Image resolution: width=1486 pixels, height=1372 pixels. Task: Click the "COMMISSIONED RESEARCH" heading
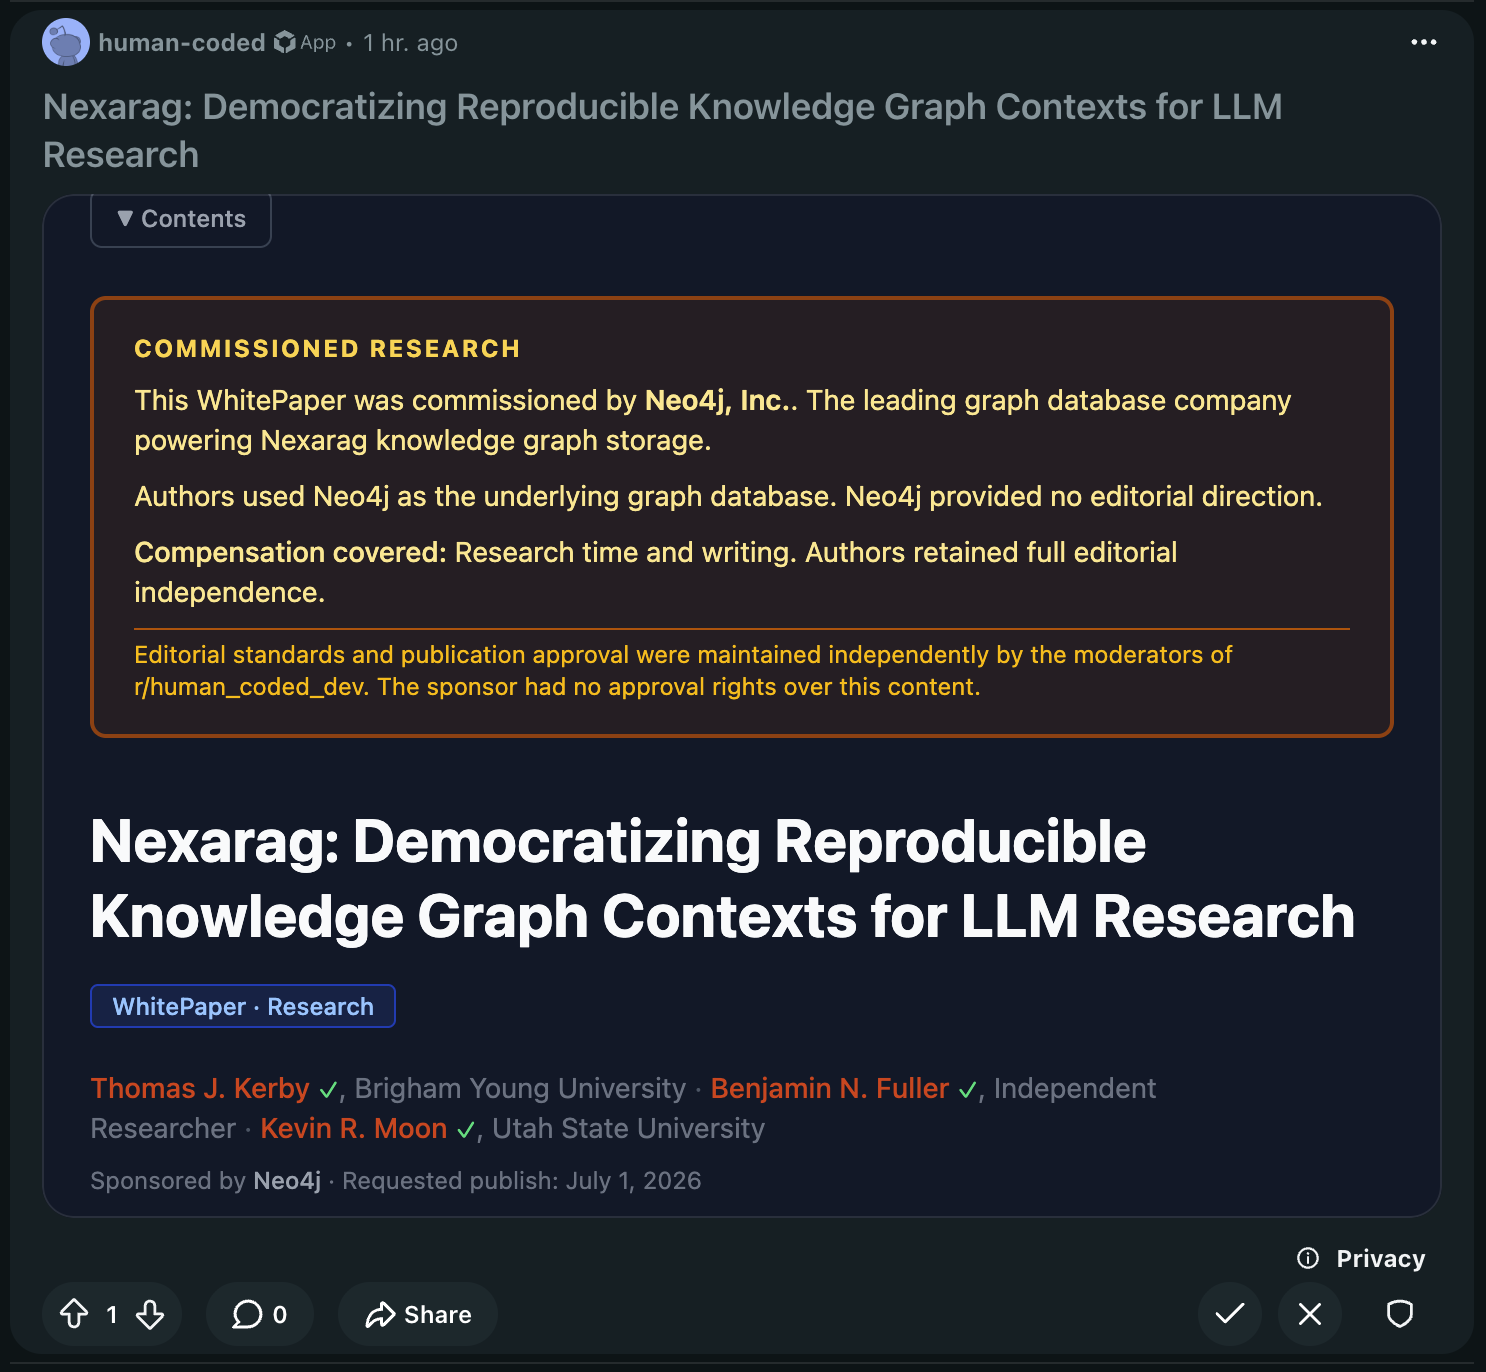coord(327,349)
